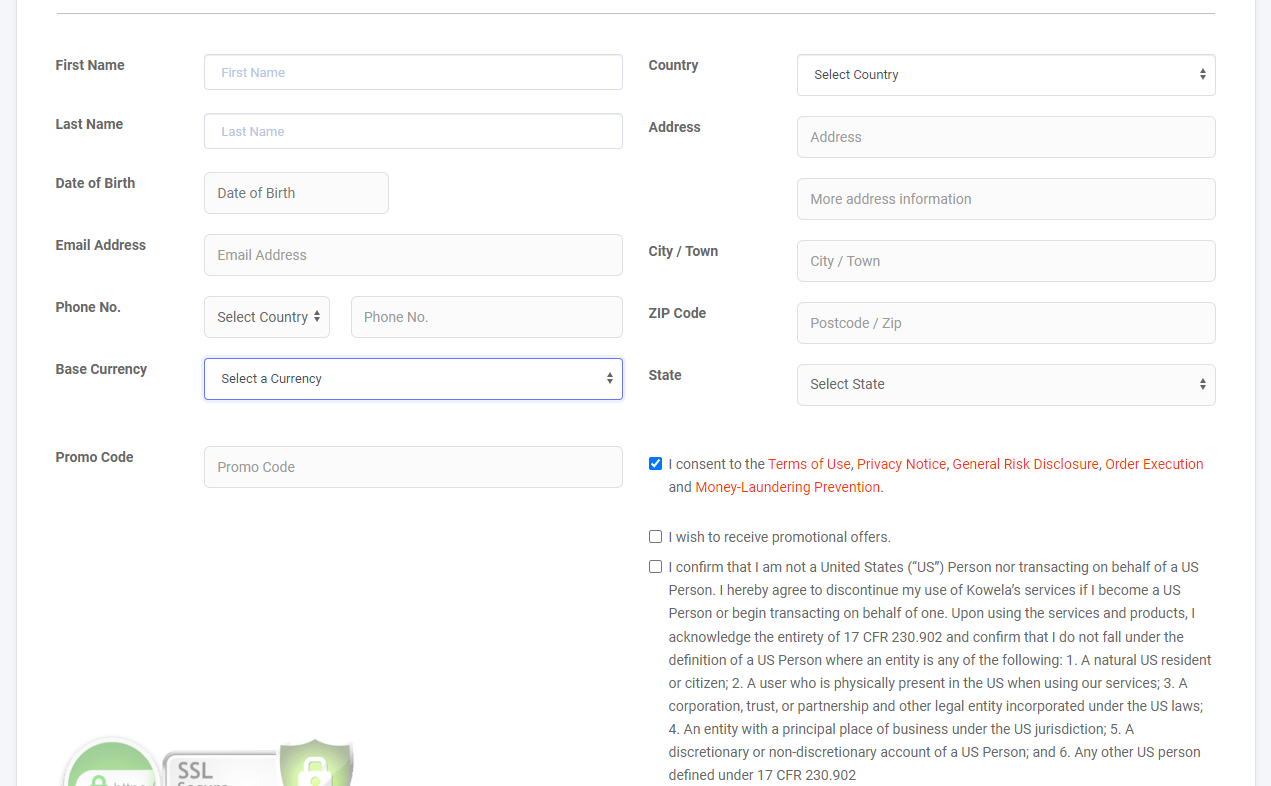Check the not a US Person confirmation
The image size is (1271, 786).
click(655, 566)
